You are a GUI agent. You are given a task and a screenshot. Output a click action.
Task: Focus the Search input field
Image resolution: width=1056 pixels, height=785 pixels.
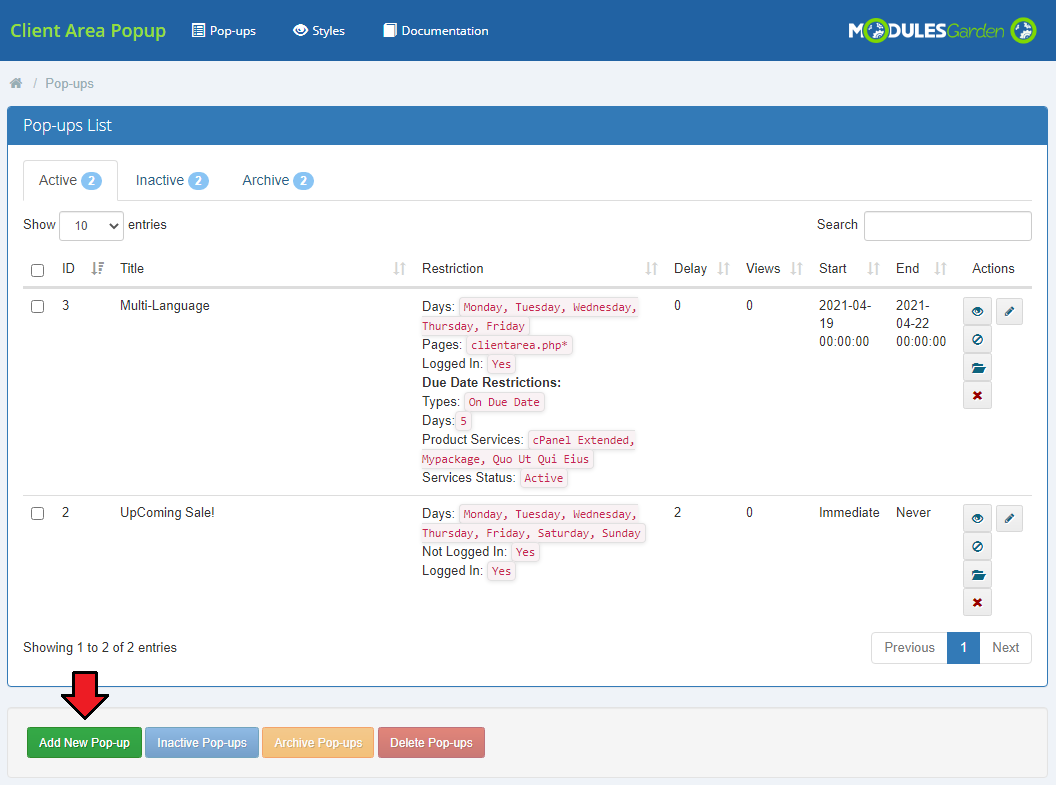click(x=948, y=226)
